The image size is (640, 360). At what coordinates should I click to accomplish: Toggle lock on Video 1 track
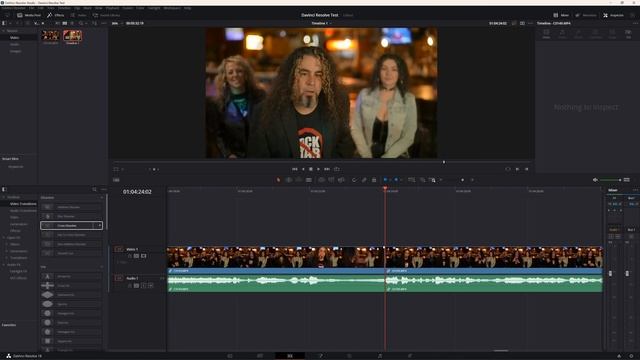click(x=130, y=256)
